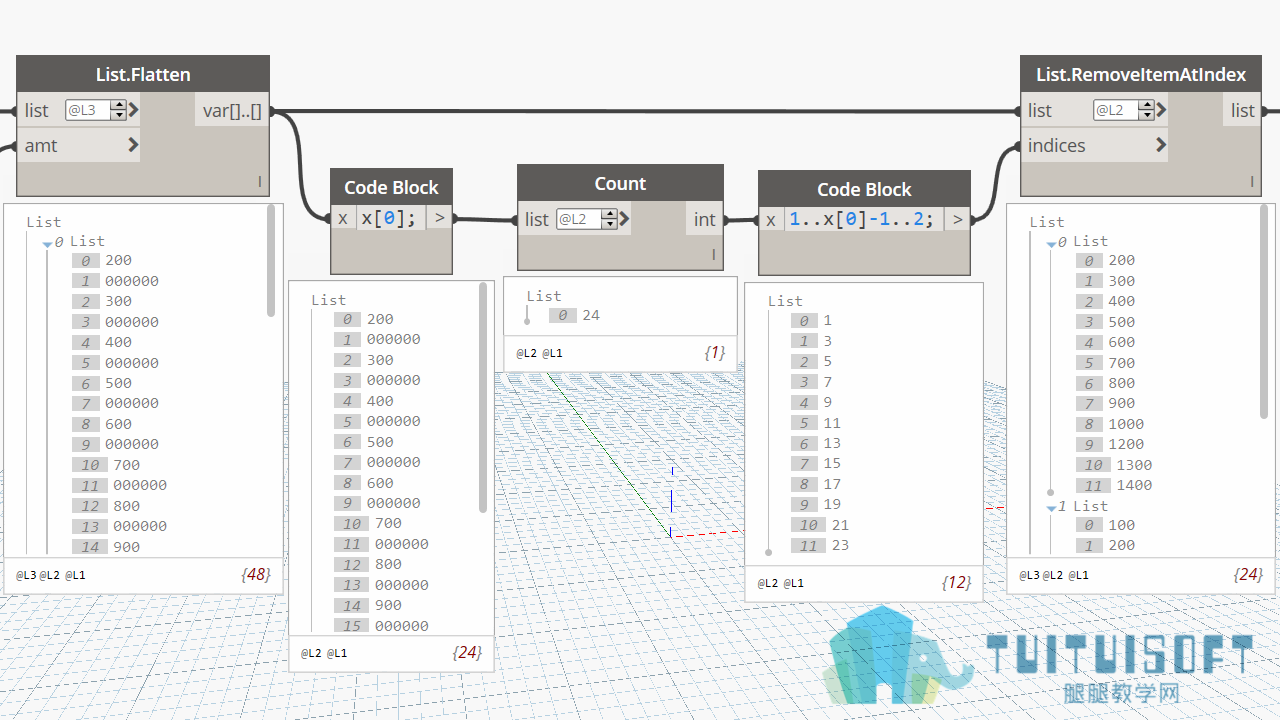Image resolution: width=1280 pixels, height=720 pixels.
Task: Click the {12} item count in range preview
Action: [957, 582]
